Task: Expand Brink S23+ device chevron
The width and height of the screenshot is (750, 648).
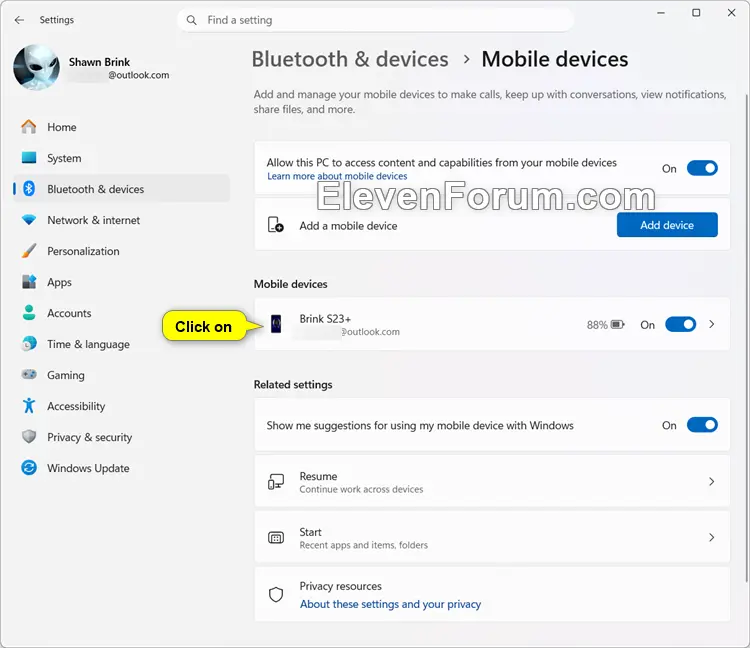Action: click(x=712, y=324)
